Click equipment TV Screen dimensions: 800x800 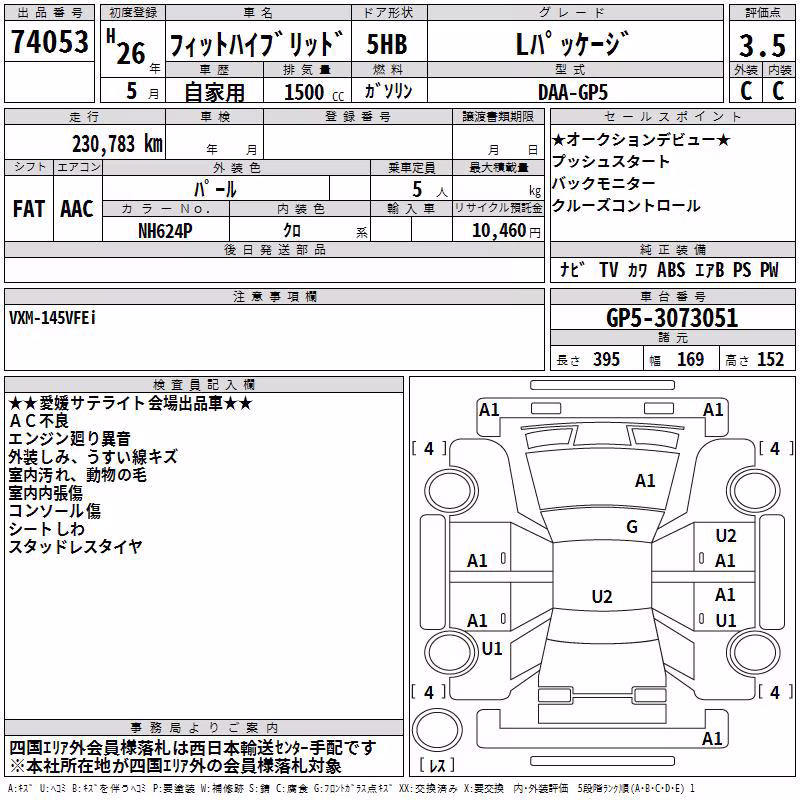[609, 270]
